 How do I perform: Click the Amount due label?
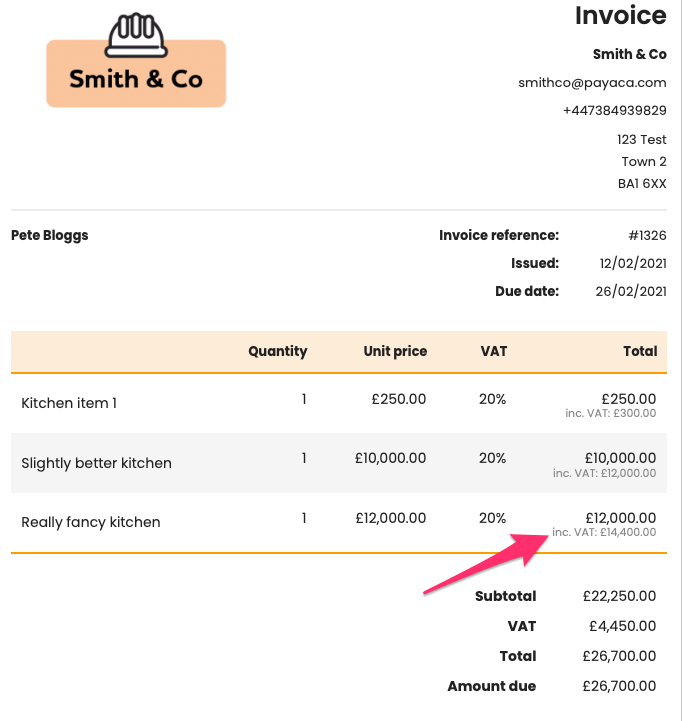[491, 686]
